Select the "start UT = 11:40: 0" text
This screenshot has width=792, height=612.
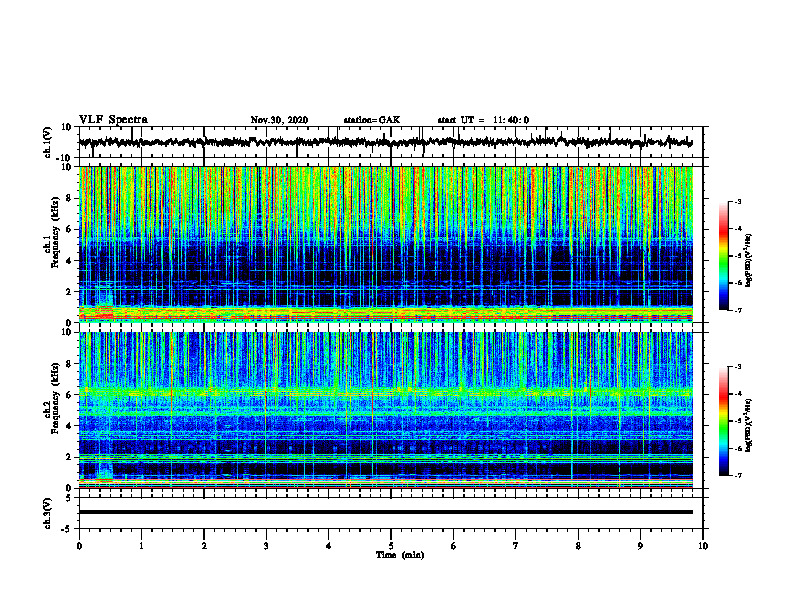pyautogui.click(x=483, y=120)
